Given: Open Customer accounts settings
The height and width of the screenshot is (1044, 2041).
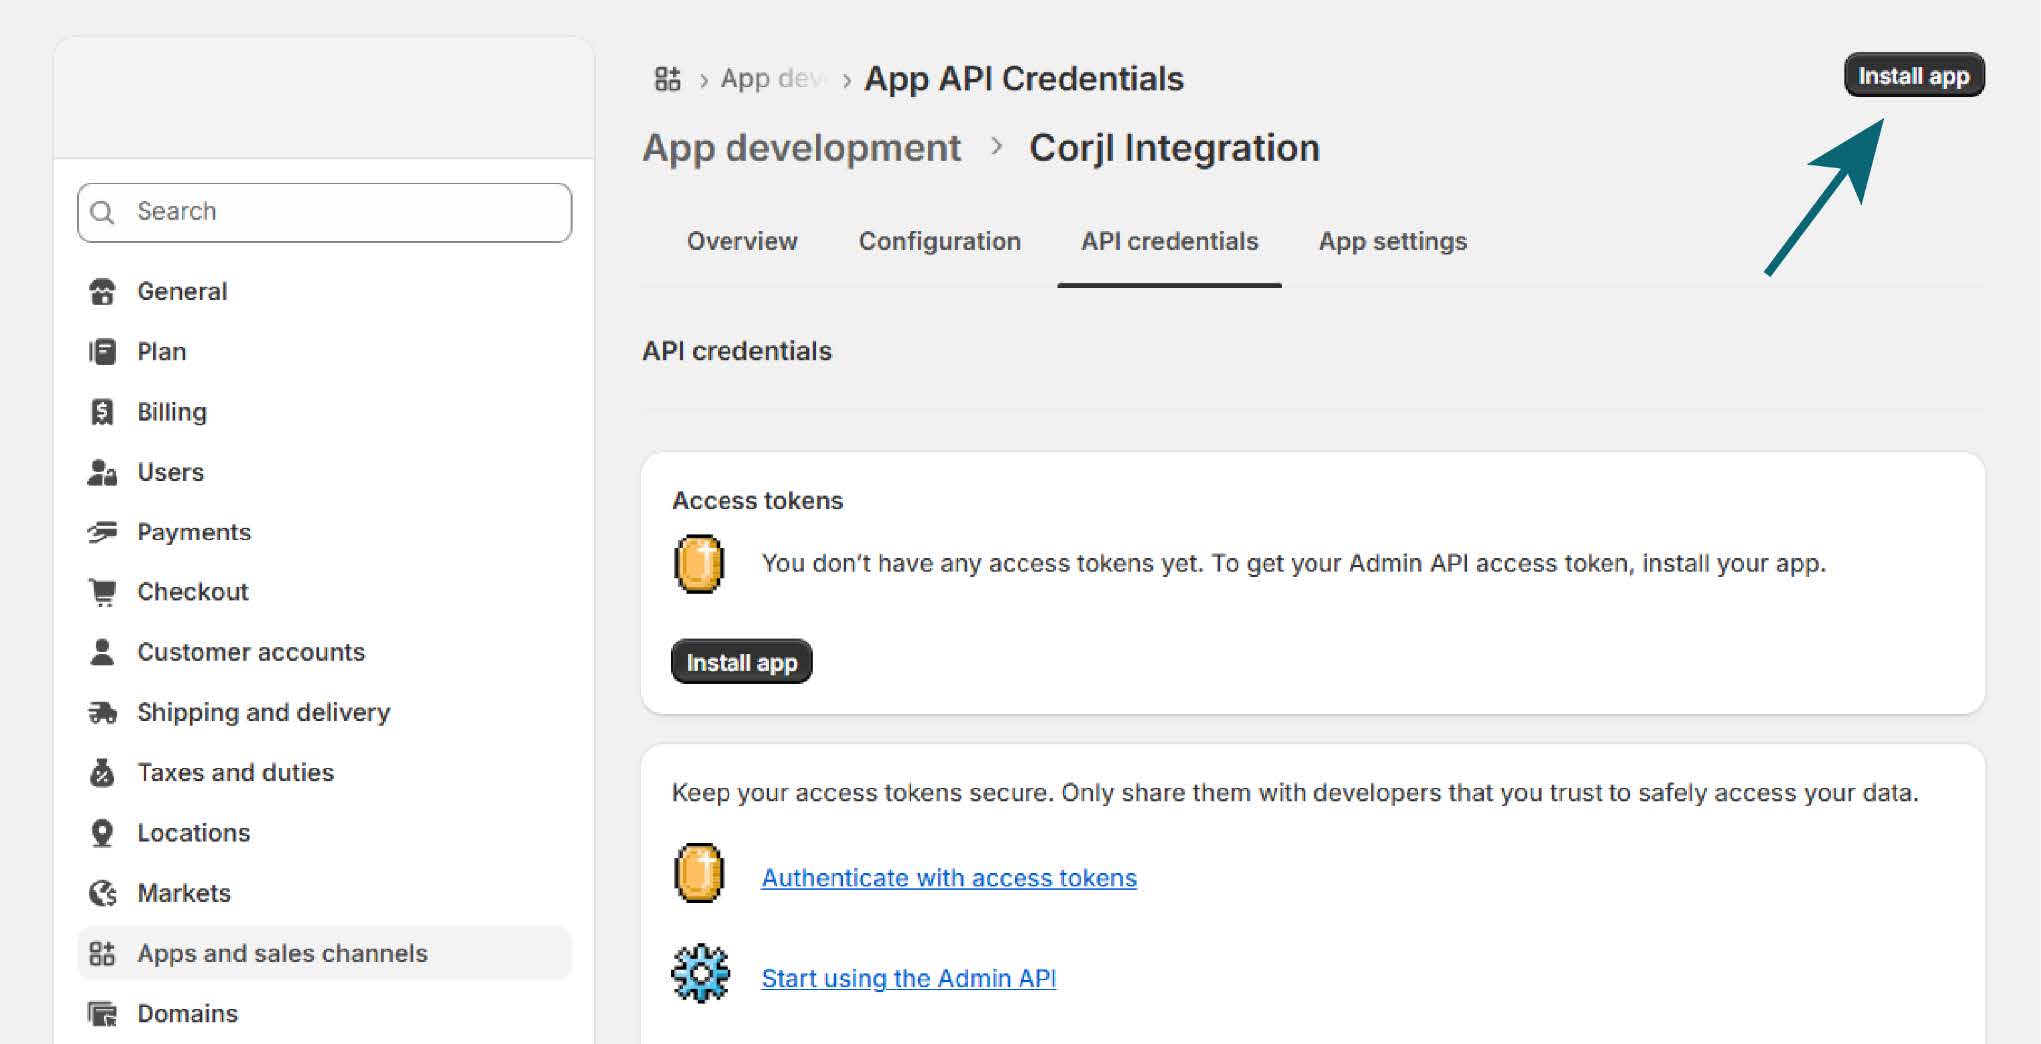Looking at the screenshot, I should point(324,652).
